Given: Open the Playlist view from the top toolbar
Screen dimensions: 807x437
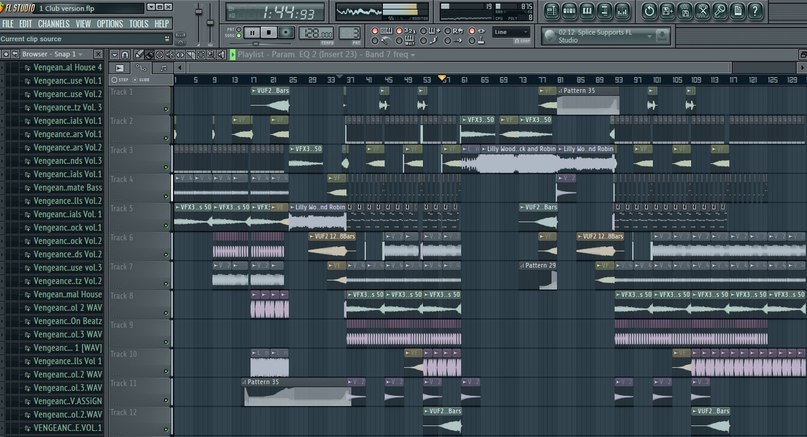Looking at the screenshot, I should (x=552, y=11).
